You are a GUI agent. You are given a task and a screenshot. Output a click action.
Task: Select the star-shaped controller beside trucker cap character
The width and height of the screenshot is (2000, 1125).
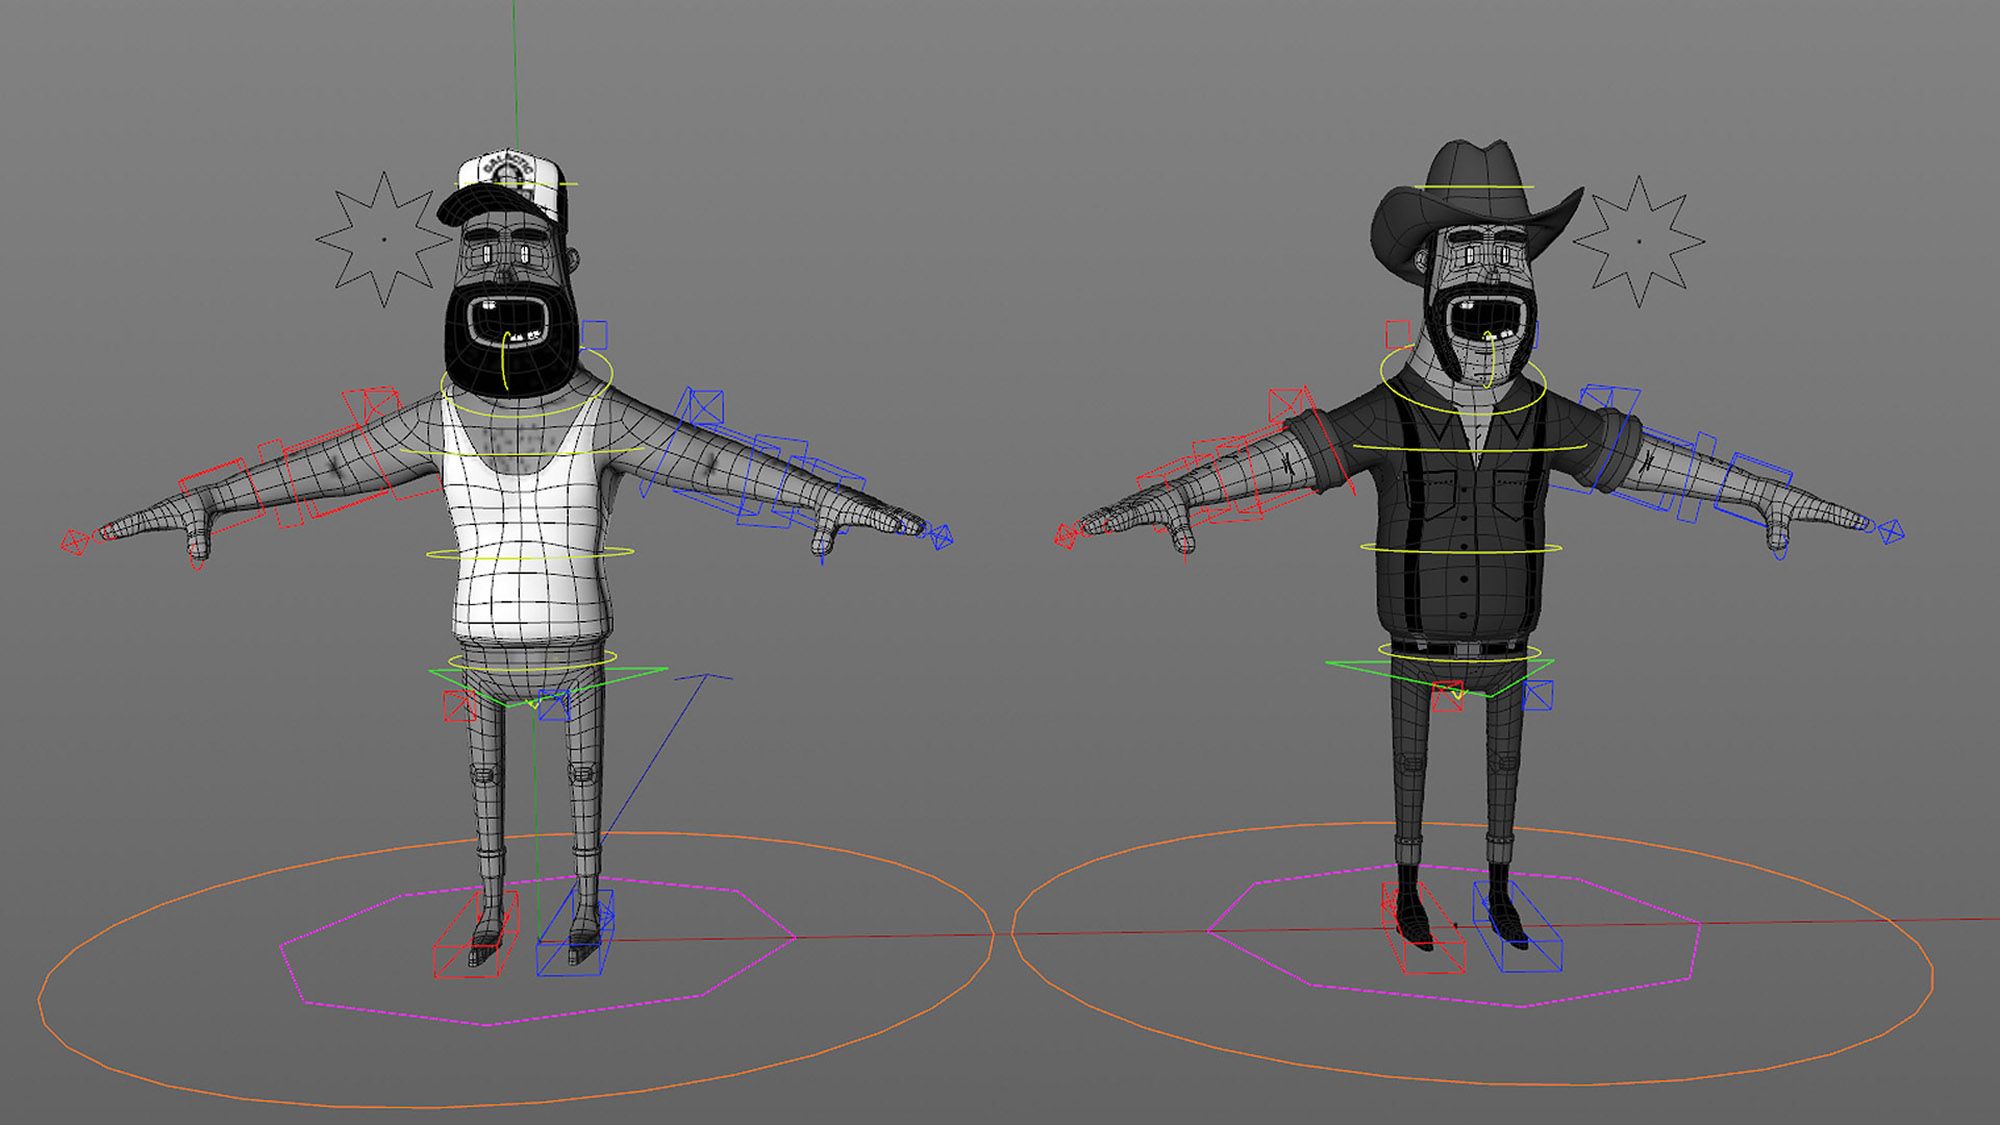click(x=383, y=239)
